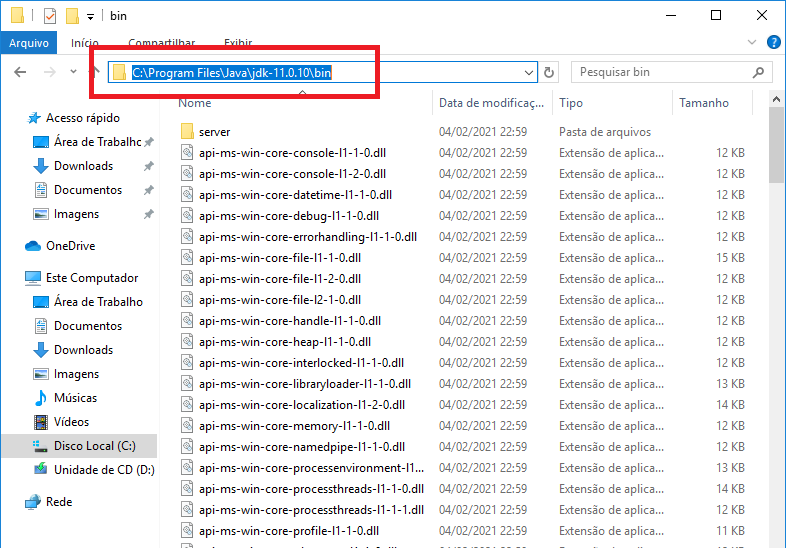Open pinned Documentos under Acesso rápido
This screenshot has height=548, width=786.
[x=88, y=190]
